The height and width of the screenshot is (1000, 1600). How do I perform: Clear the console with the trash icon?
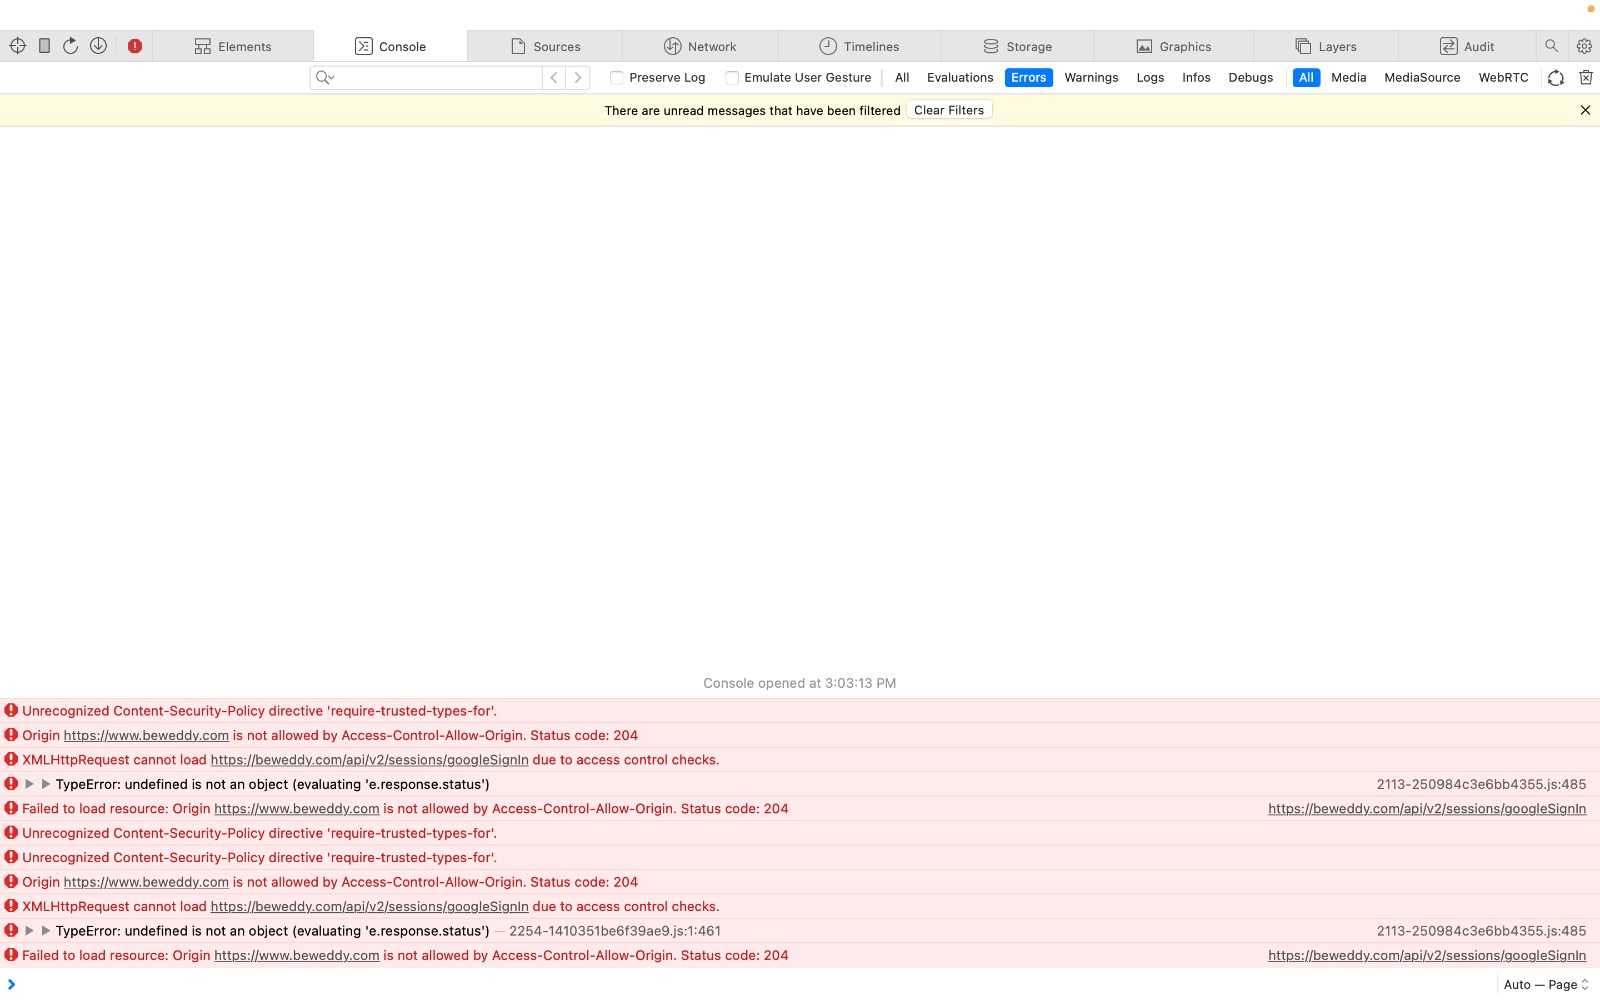pyautogui.click(x=1585, y=78)
